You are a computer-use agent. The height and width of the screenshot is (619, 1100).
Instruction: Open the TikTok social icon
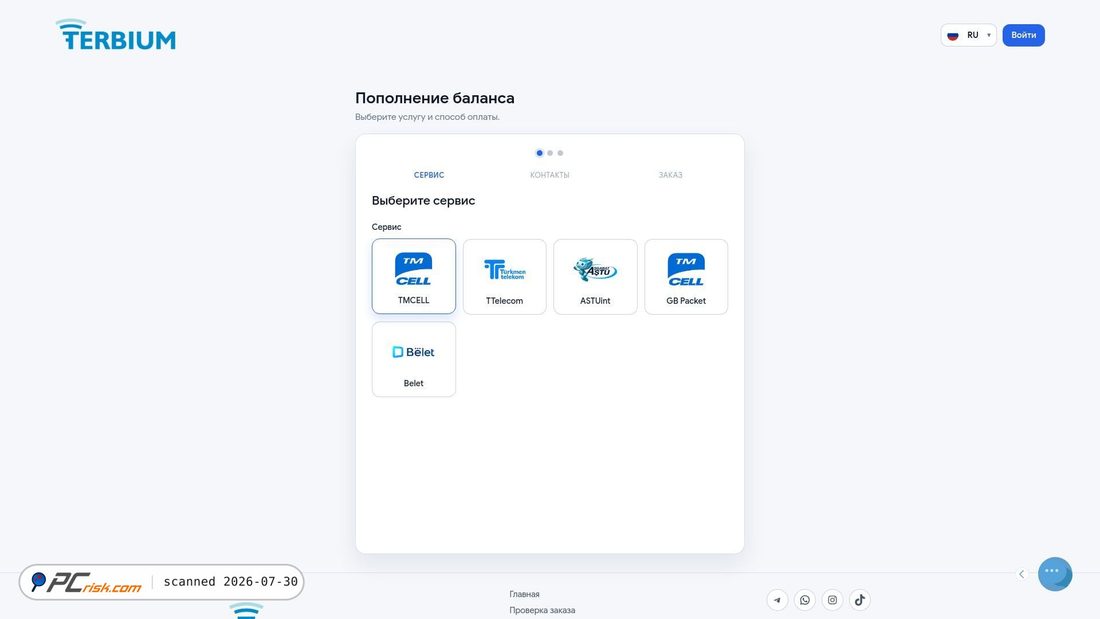coord(860,600)
